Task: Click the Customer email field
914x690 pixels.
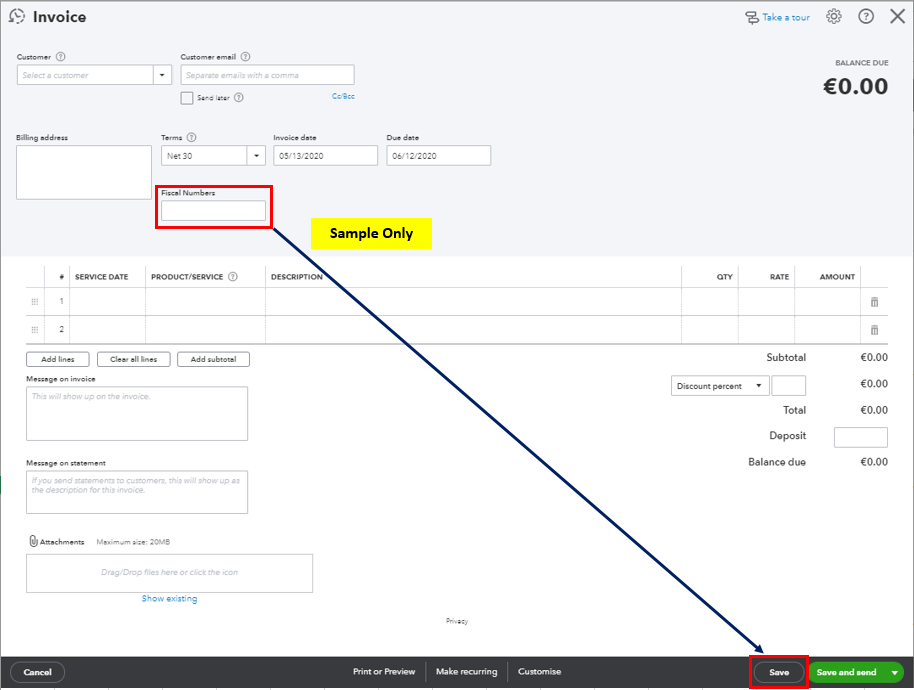Action: [267, 75]
